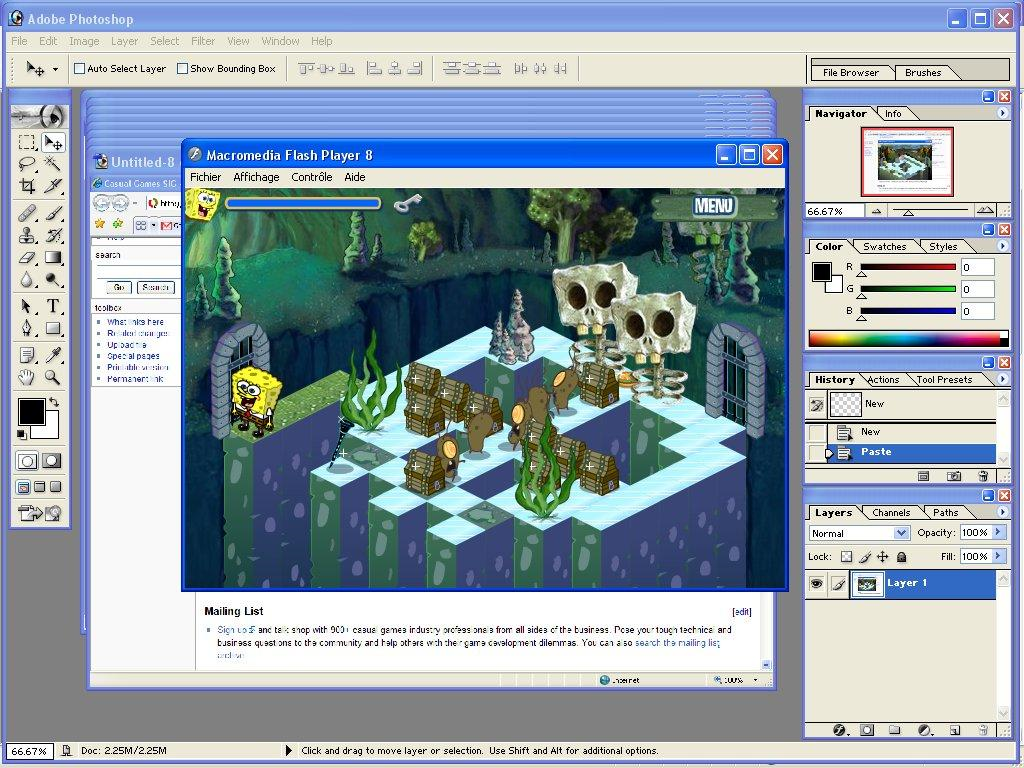Enable Show Bounding Box checkbox
This screenshot has height=768, width=1024.
pyautogui.click(x=183, y=69)
